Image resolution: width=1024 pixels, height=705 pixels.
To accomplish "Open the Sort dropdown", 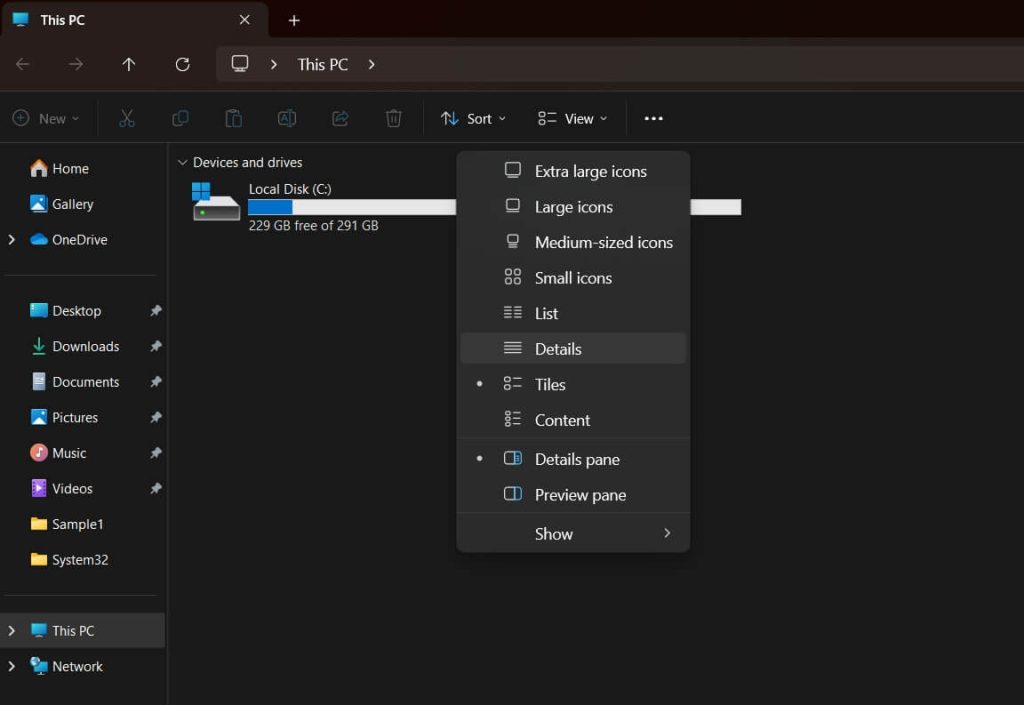I will [473, 118].
